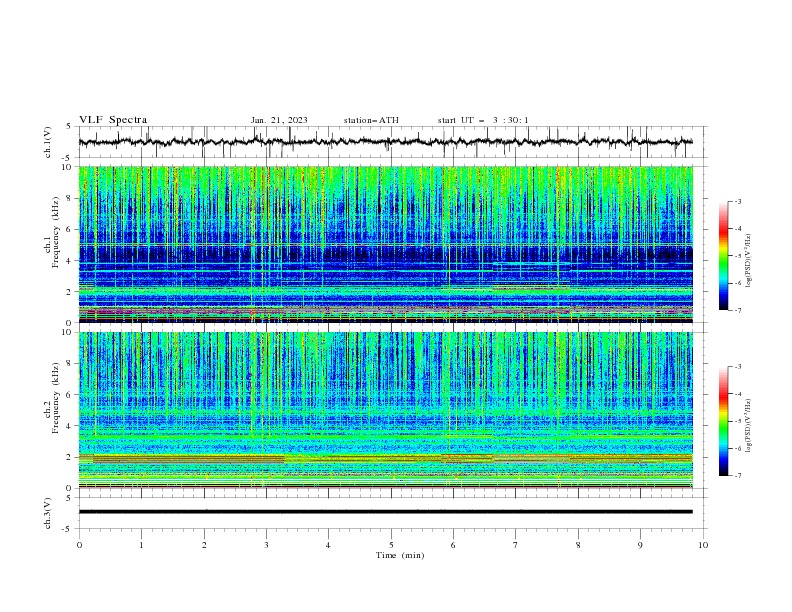Screen dimensions: 792x612
Task: Click the ch.2 spectrogram panel
Action: tap(385, 410)
